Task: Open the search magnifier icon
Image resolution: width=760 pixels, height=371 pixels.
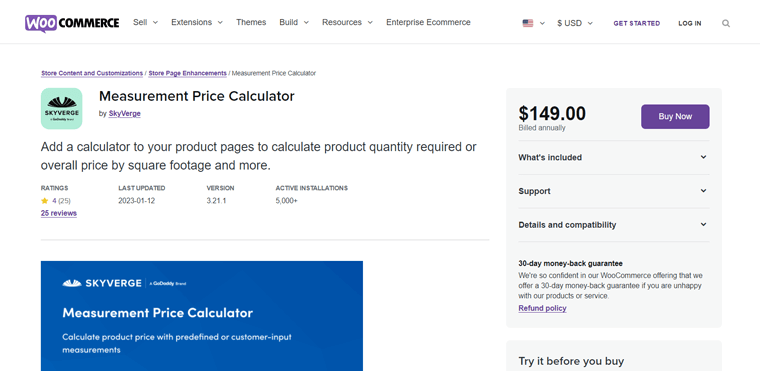Action: [726, 23]
